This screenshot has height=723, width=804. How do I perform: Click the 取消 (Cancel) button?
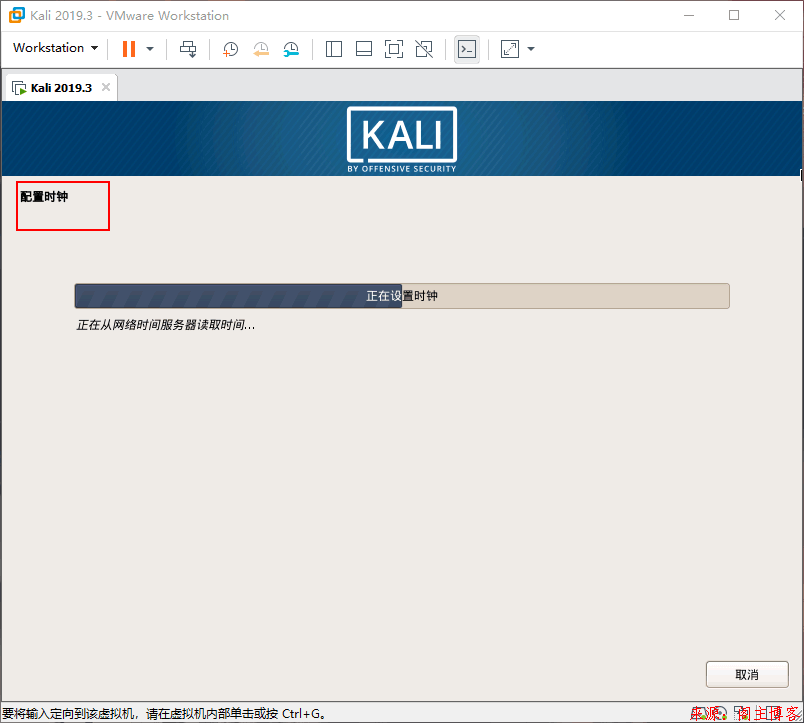(747, 674)
